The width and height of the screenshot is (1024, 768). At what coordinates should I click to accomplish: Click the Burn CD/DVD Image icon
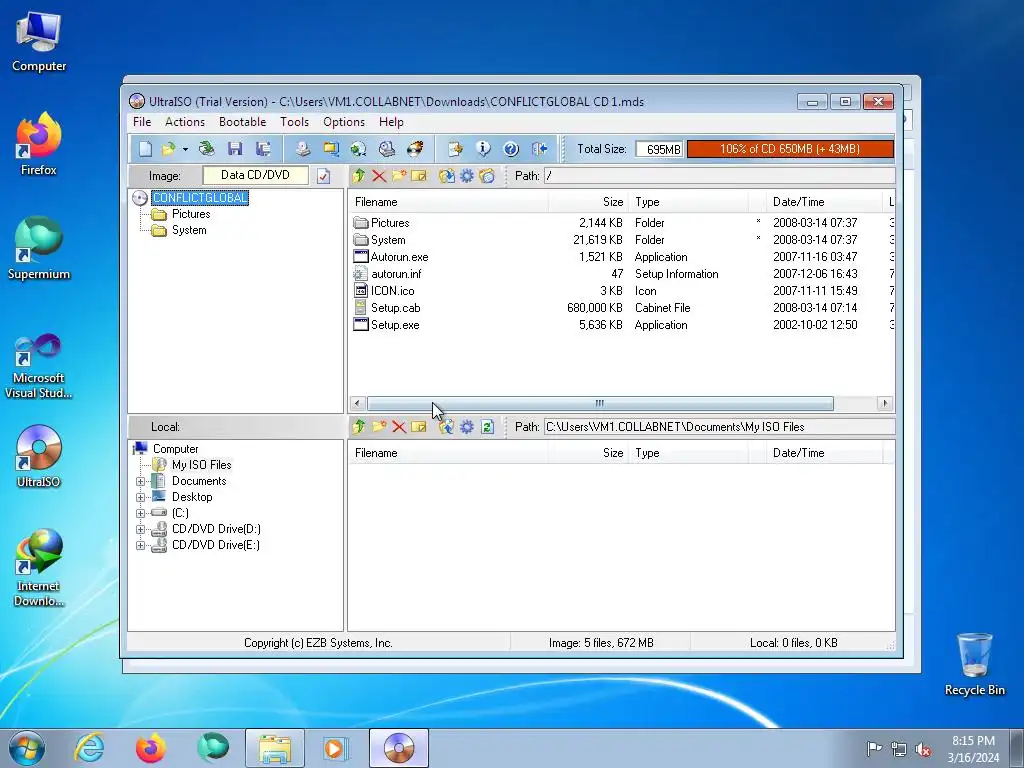coord(415,149)
